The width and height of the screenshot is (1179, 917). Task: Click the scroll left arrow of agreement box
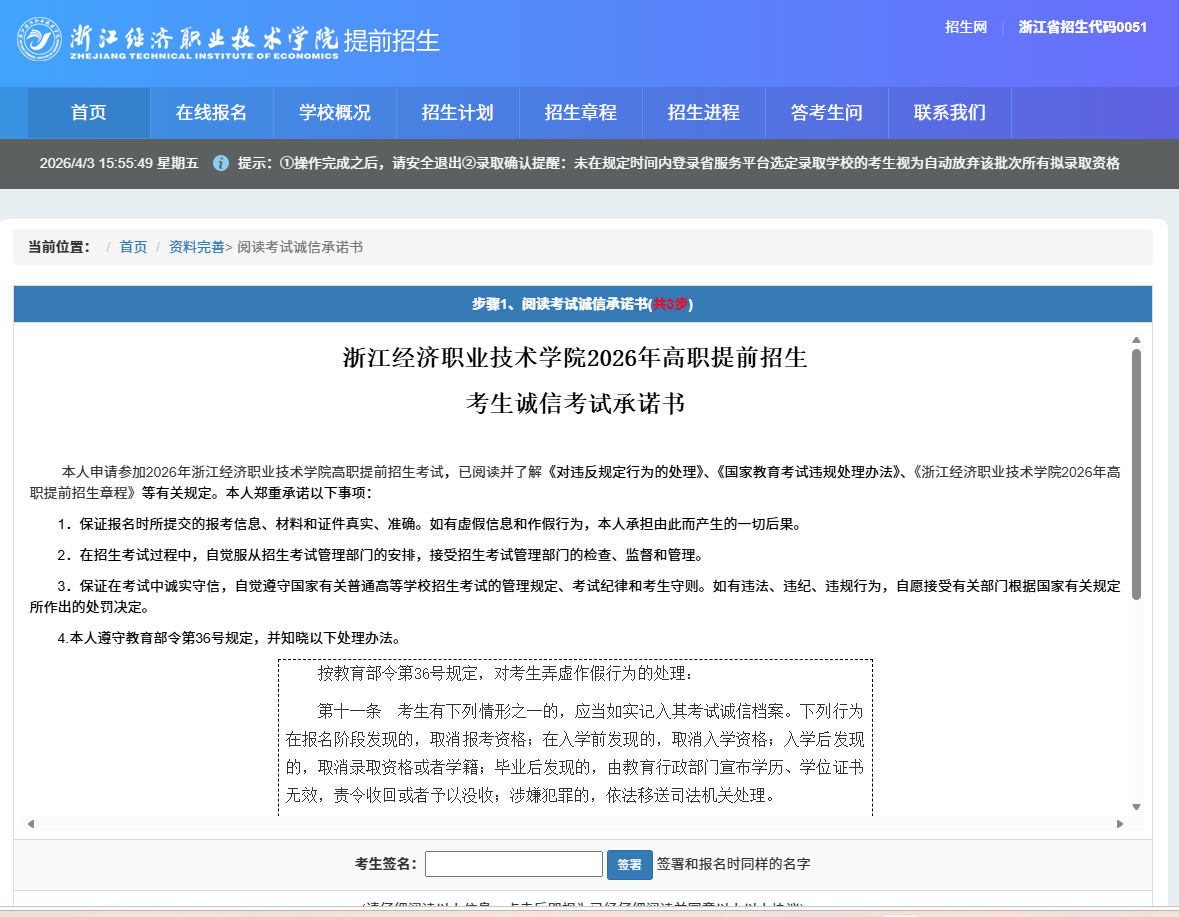pos(30,824)
